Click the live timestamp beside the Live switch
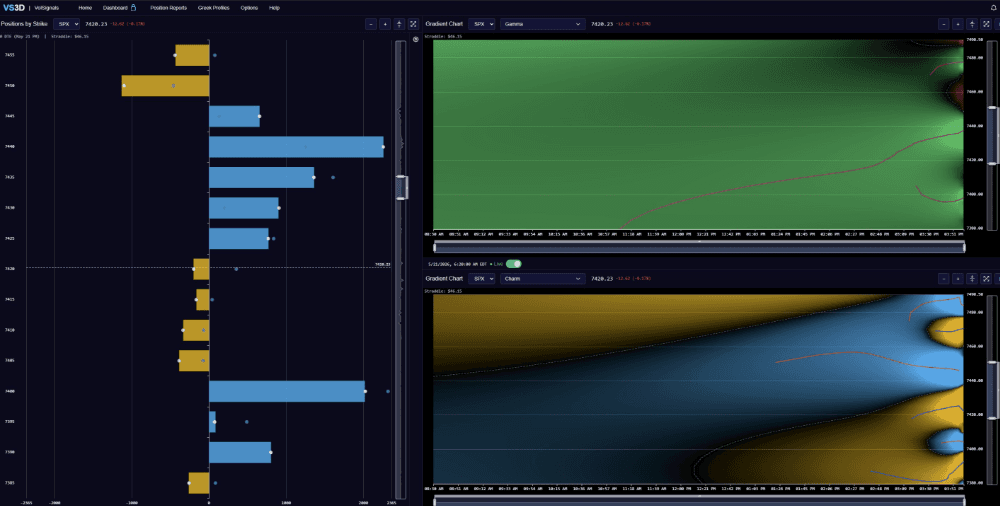 (458, 264)
